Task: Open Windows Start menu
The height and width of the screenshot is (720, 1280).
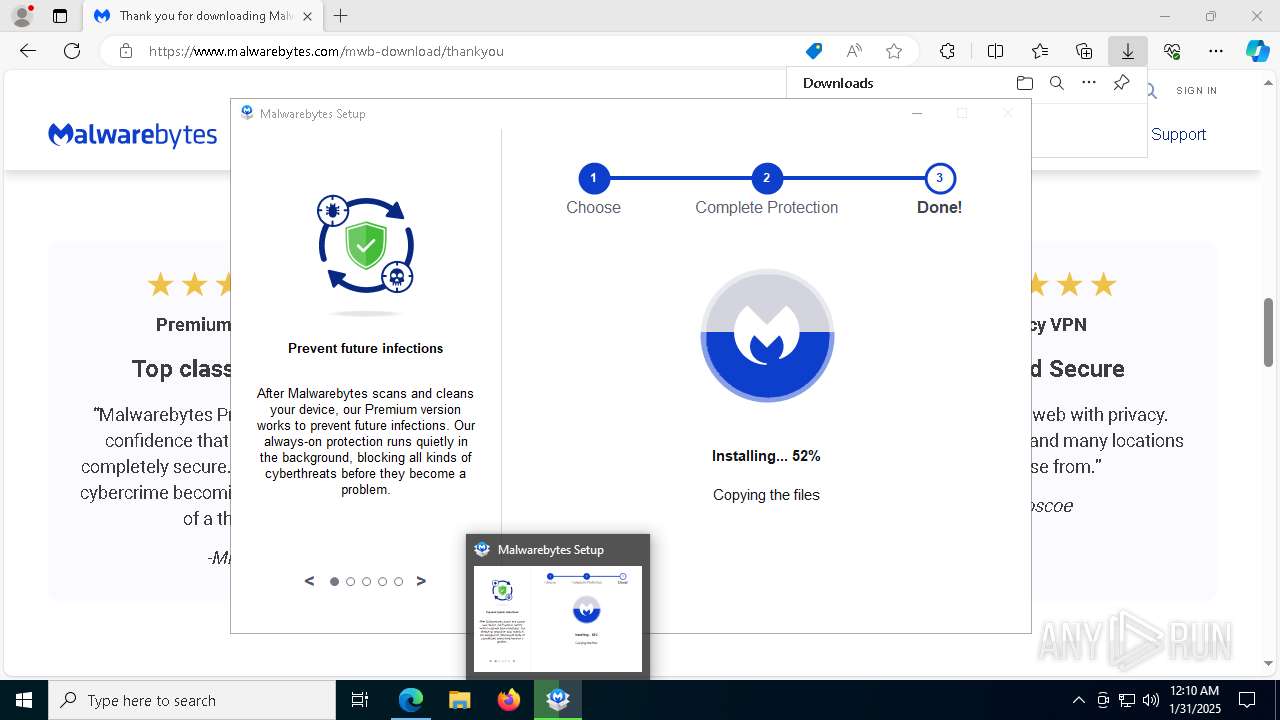Action: pos(24,700)
